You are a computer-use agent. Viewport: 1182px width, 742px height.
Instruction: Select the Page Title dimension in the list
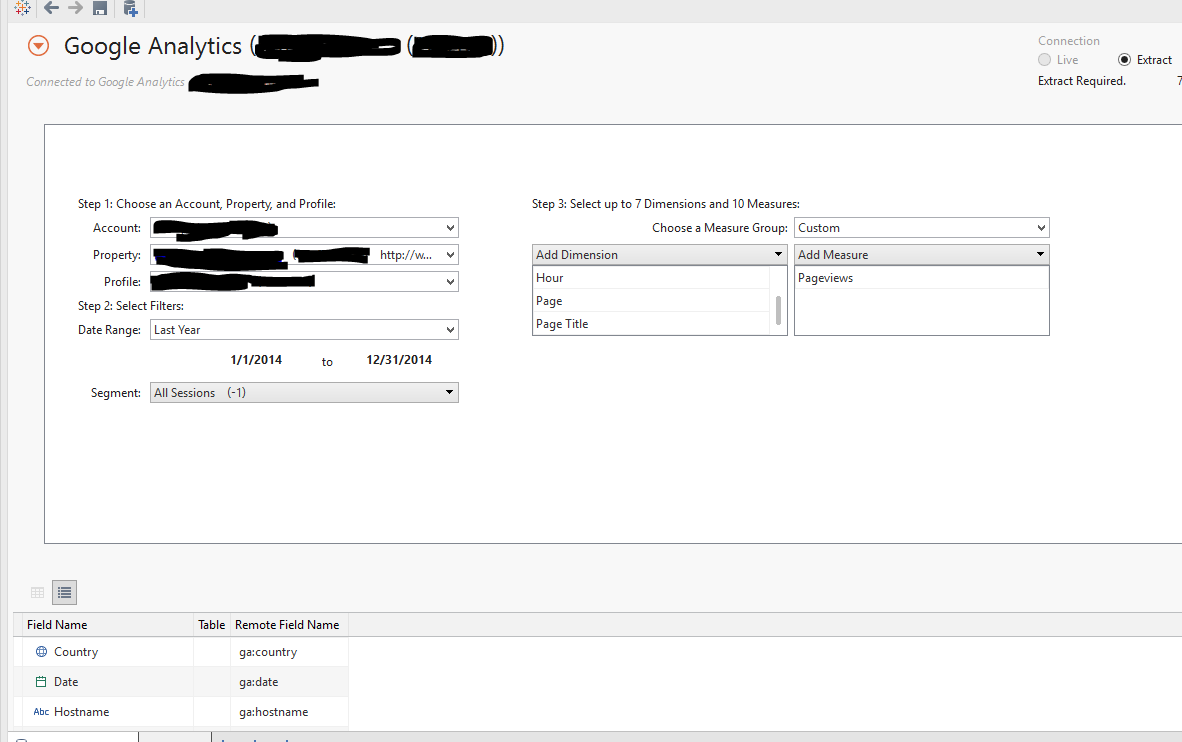click(651, 323)
